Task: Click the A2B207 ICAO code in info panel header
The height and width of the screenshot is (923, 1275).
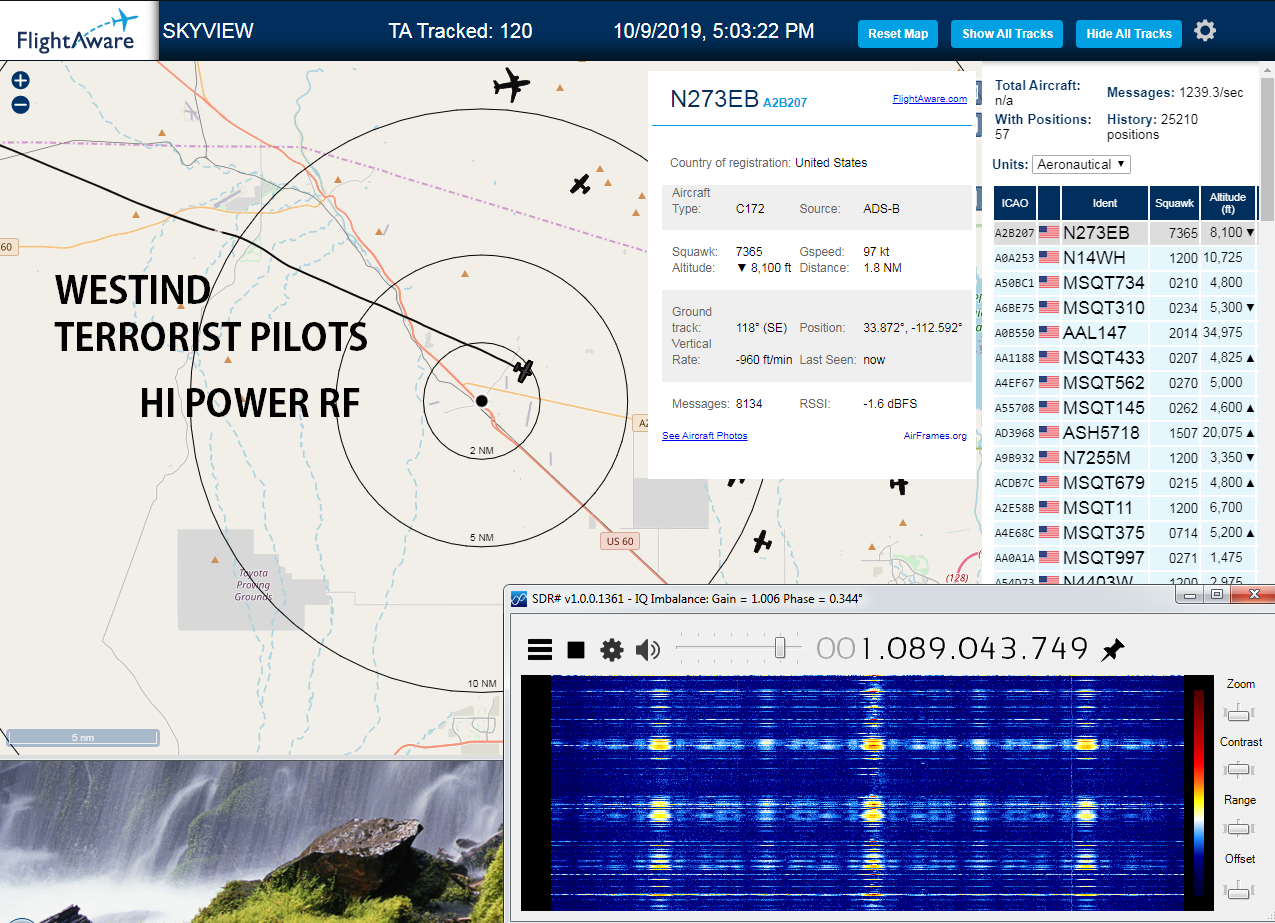Action: [x=785, y=102]
